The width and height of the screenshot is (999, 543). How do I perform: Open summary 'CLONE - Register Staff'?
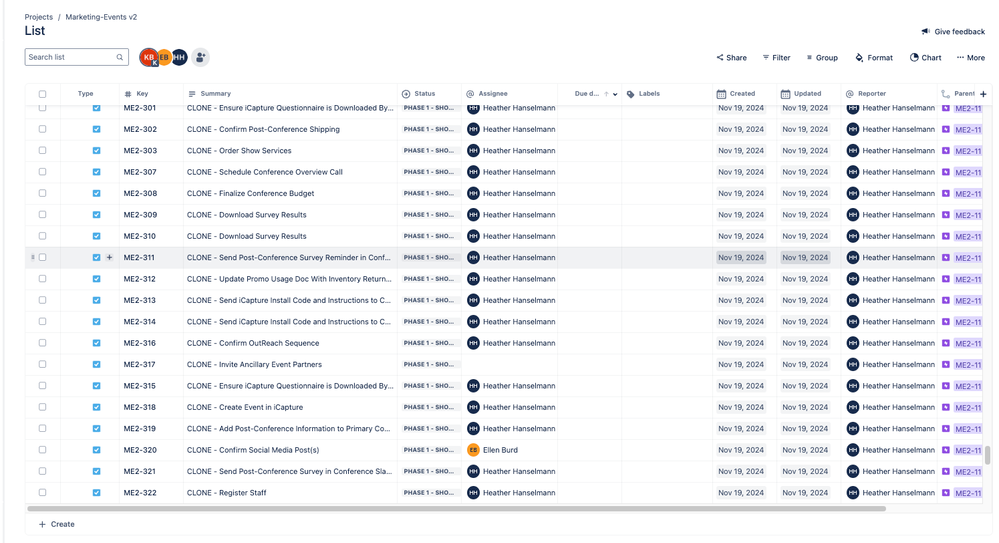click(x=227, y=493)
